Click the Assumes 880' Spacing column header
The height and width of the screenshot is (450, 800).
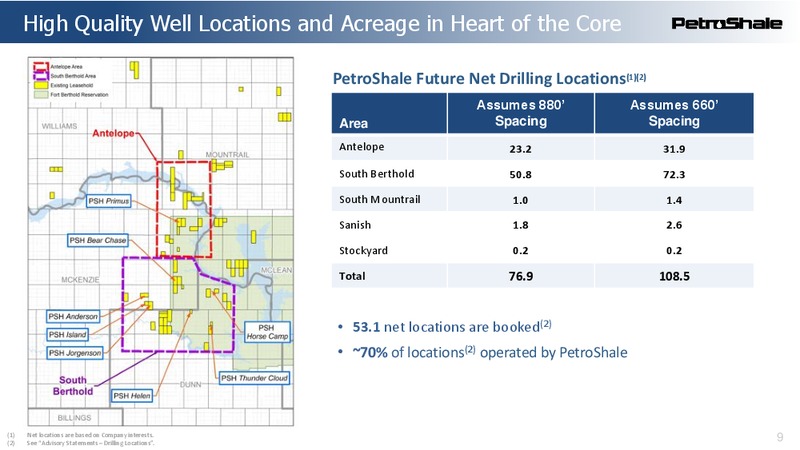coord(520,113)
